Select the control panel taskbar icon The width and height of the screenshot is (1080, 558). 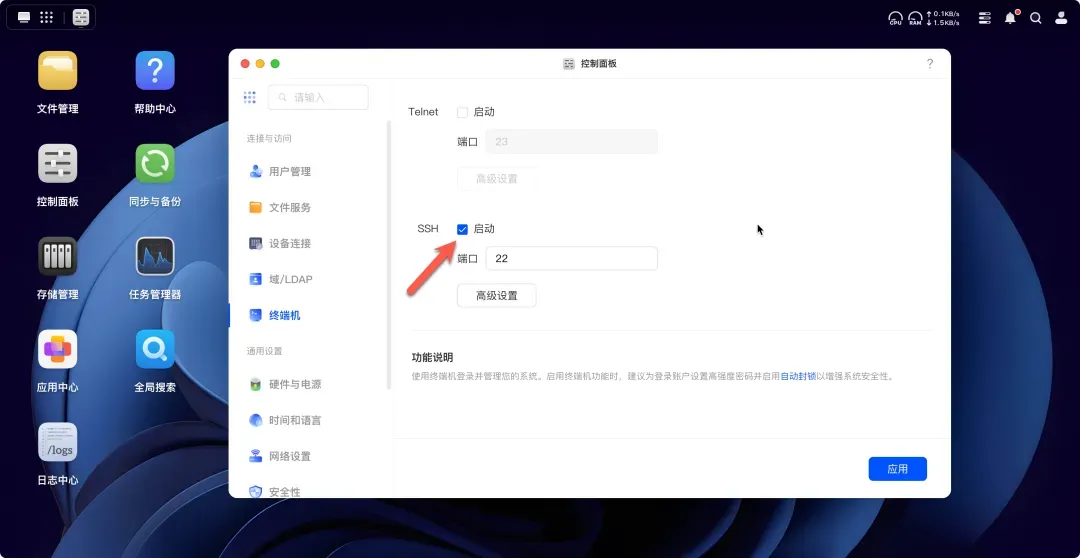81,18
